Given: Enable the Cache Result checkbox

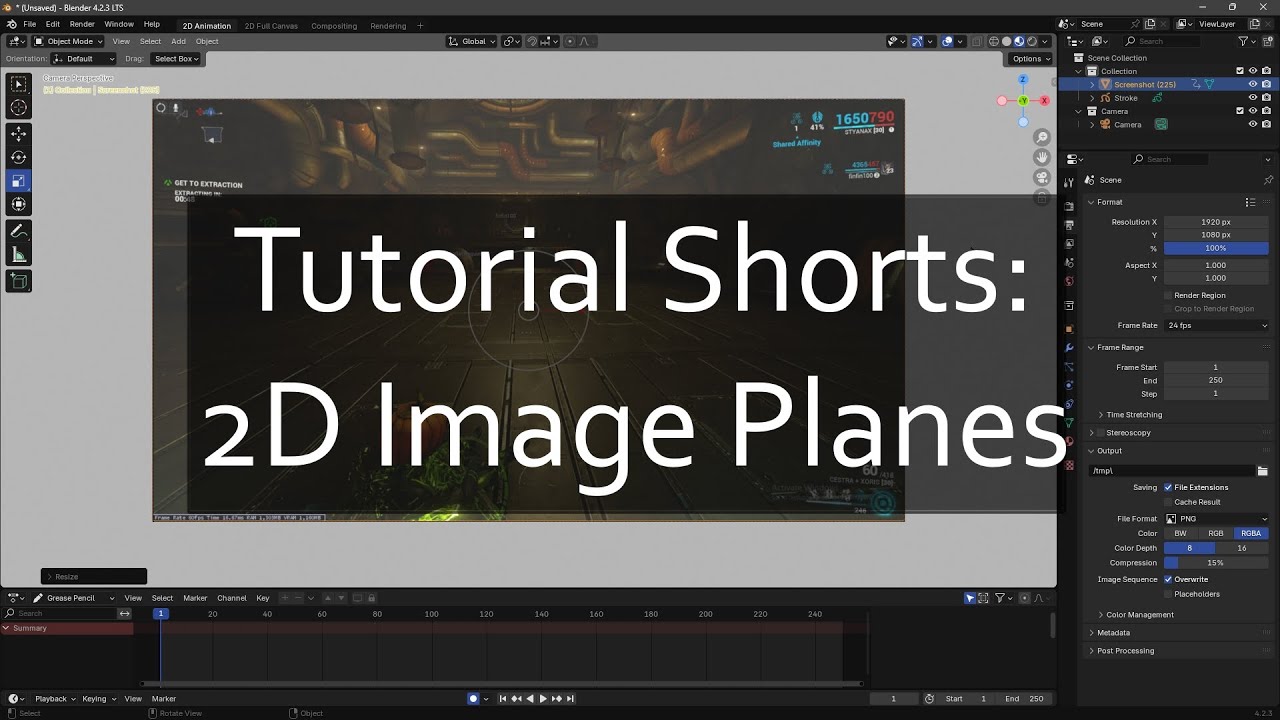Looking at the screenshot, I should pos(1168,502).
